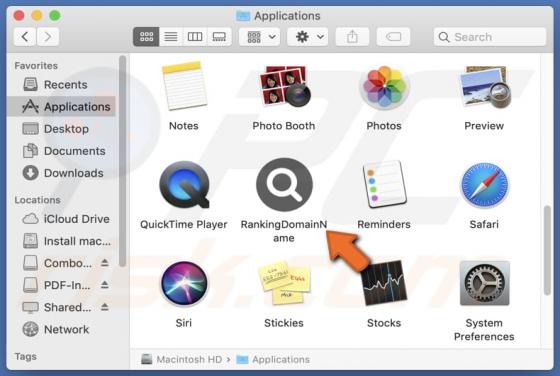Select the RankingDomainName app icon

284,185
